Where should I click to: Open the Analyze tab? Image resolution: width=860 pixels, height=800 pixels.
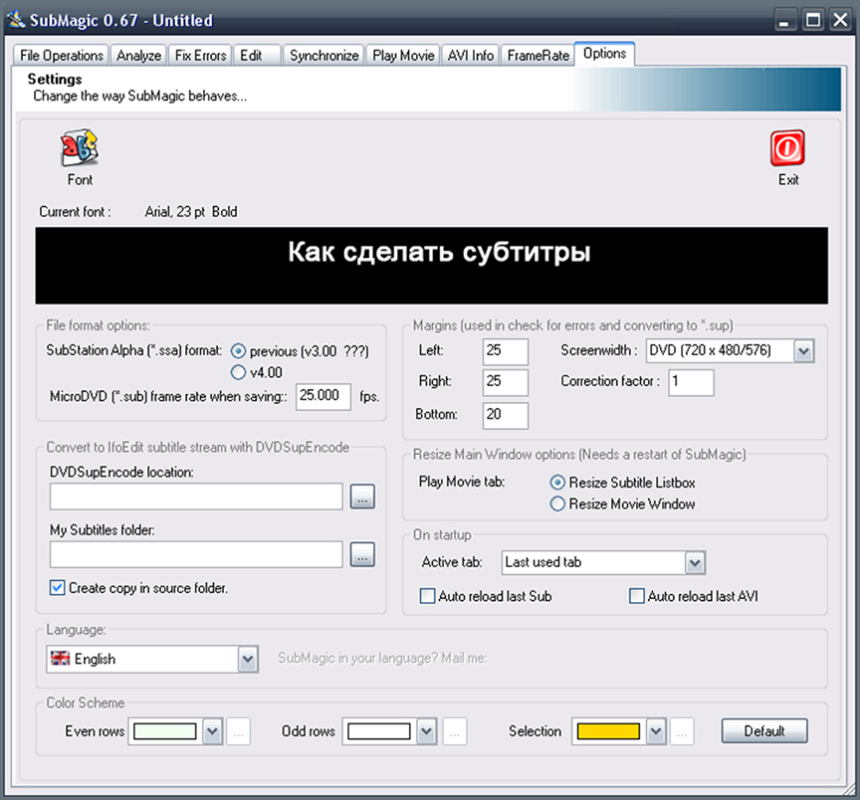coord(139,55)
